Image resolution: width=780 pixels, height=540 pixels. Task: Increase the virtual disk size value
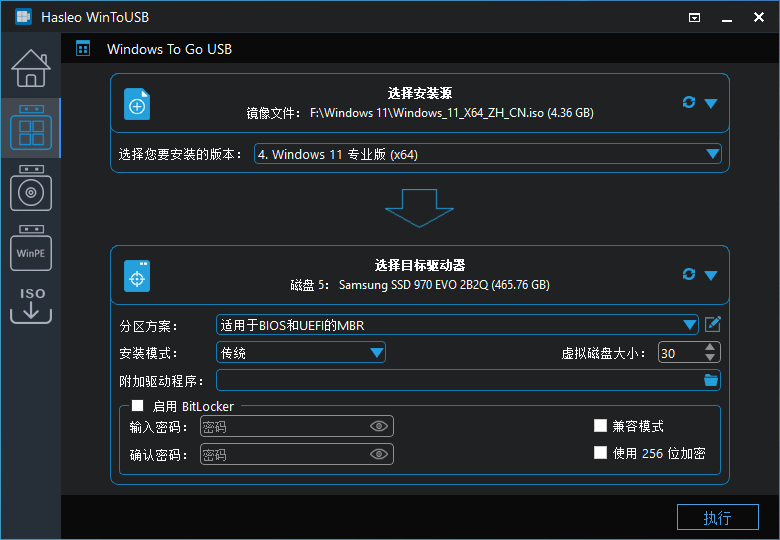tap(710, 347)
